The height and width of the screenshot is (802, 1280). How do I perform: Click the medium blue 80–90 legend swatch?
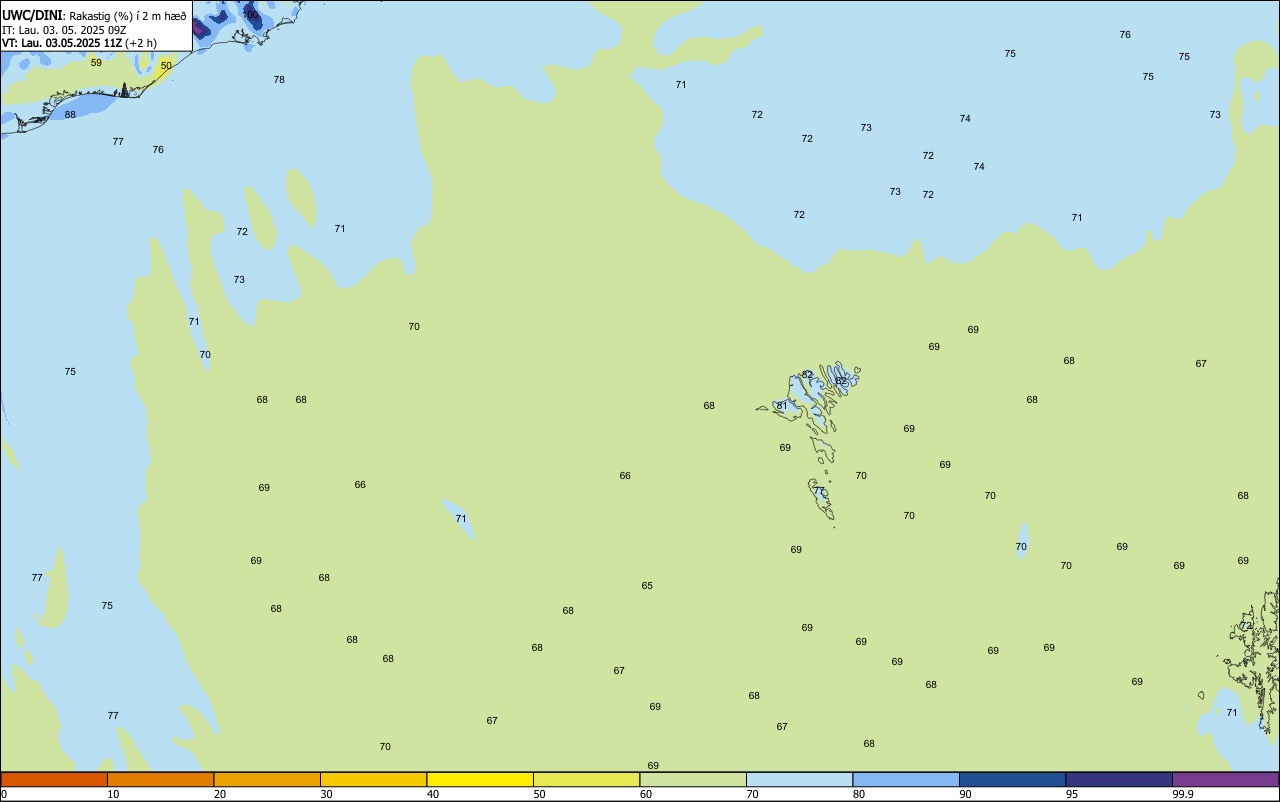(906, 779)
